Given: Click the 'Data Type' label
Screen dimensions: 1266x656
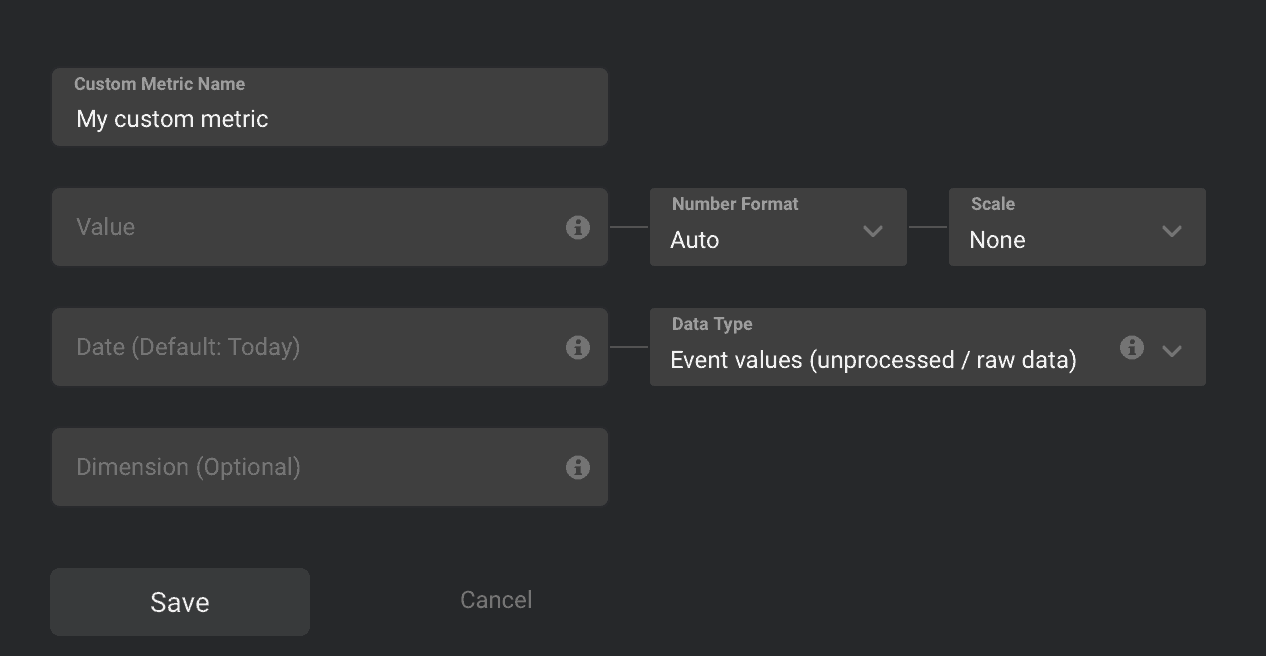Looking at the screenshot, I should 712,324.
